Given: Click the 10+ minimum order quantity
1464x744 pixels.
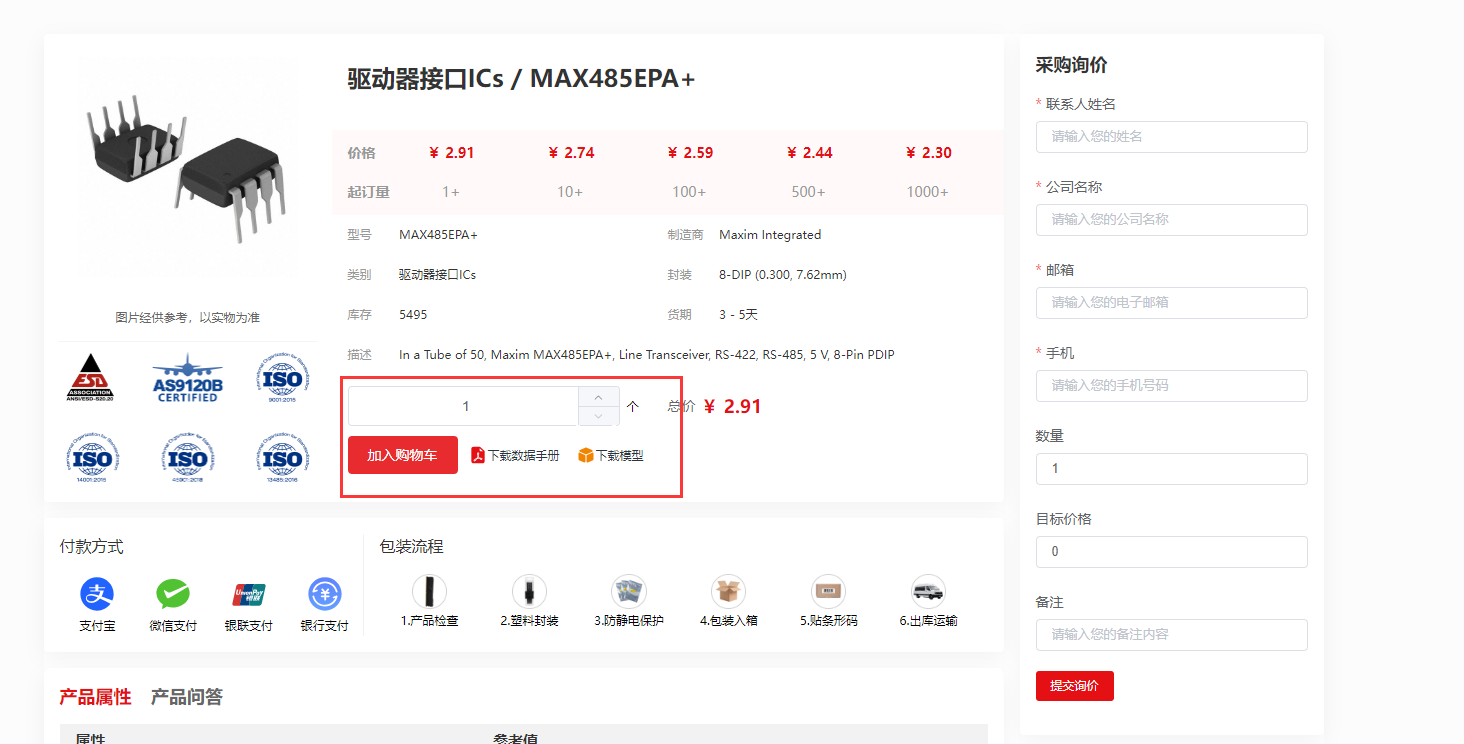Looking at the screenshot, I should (x=570, y=192).
